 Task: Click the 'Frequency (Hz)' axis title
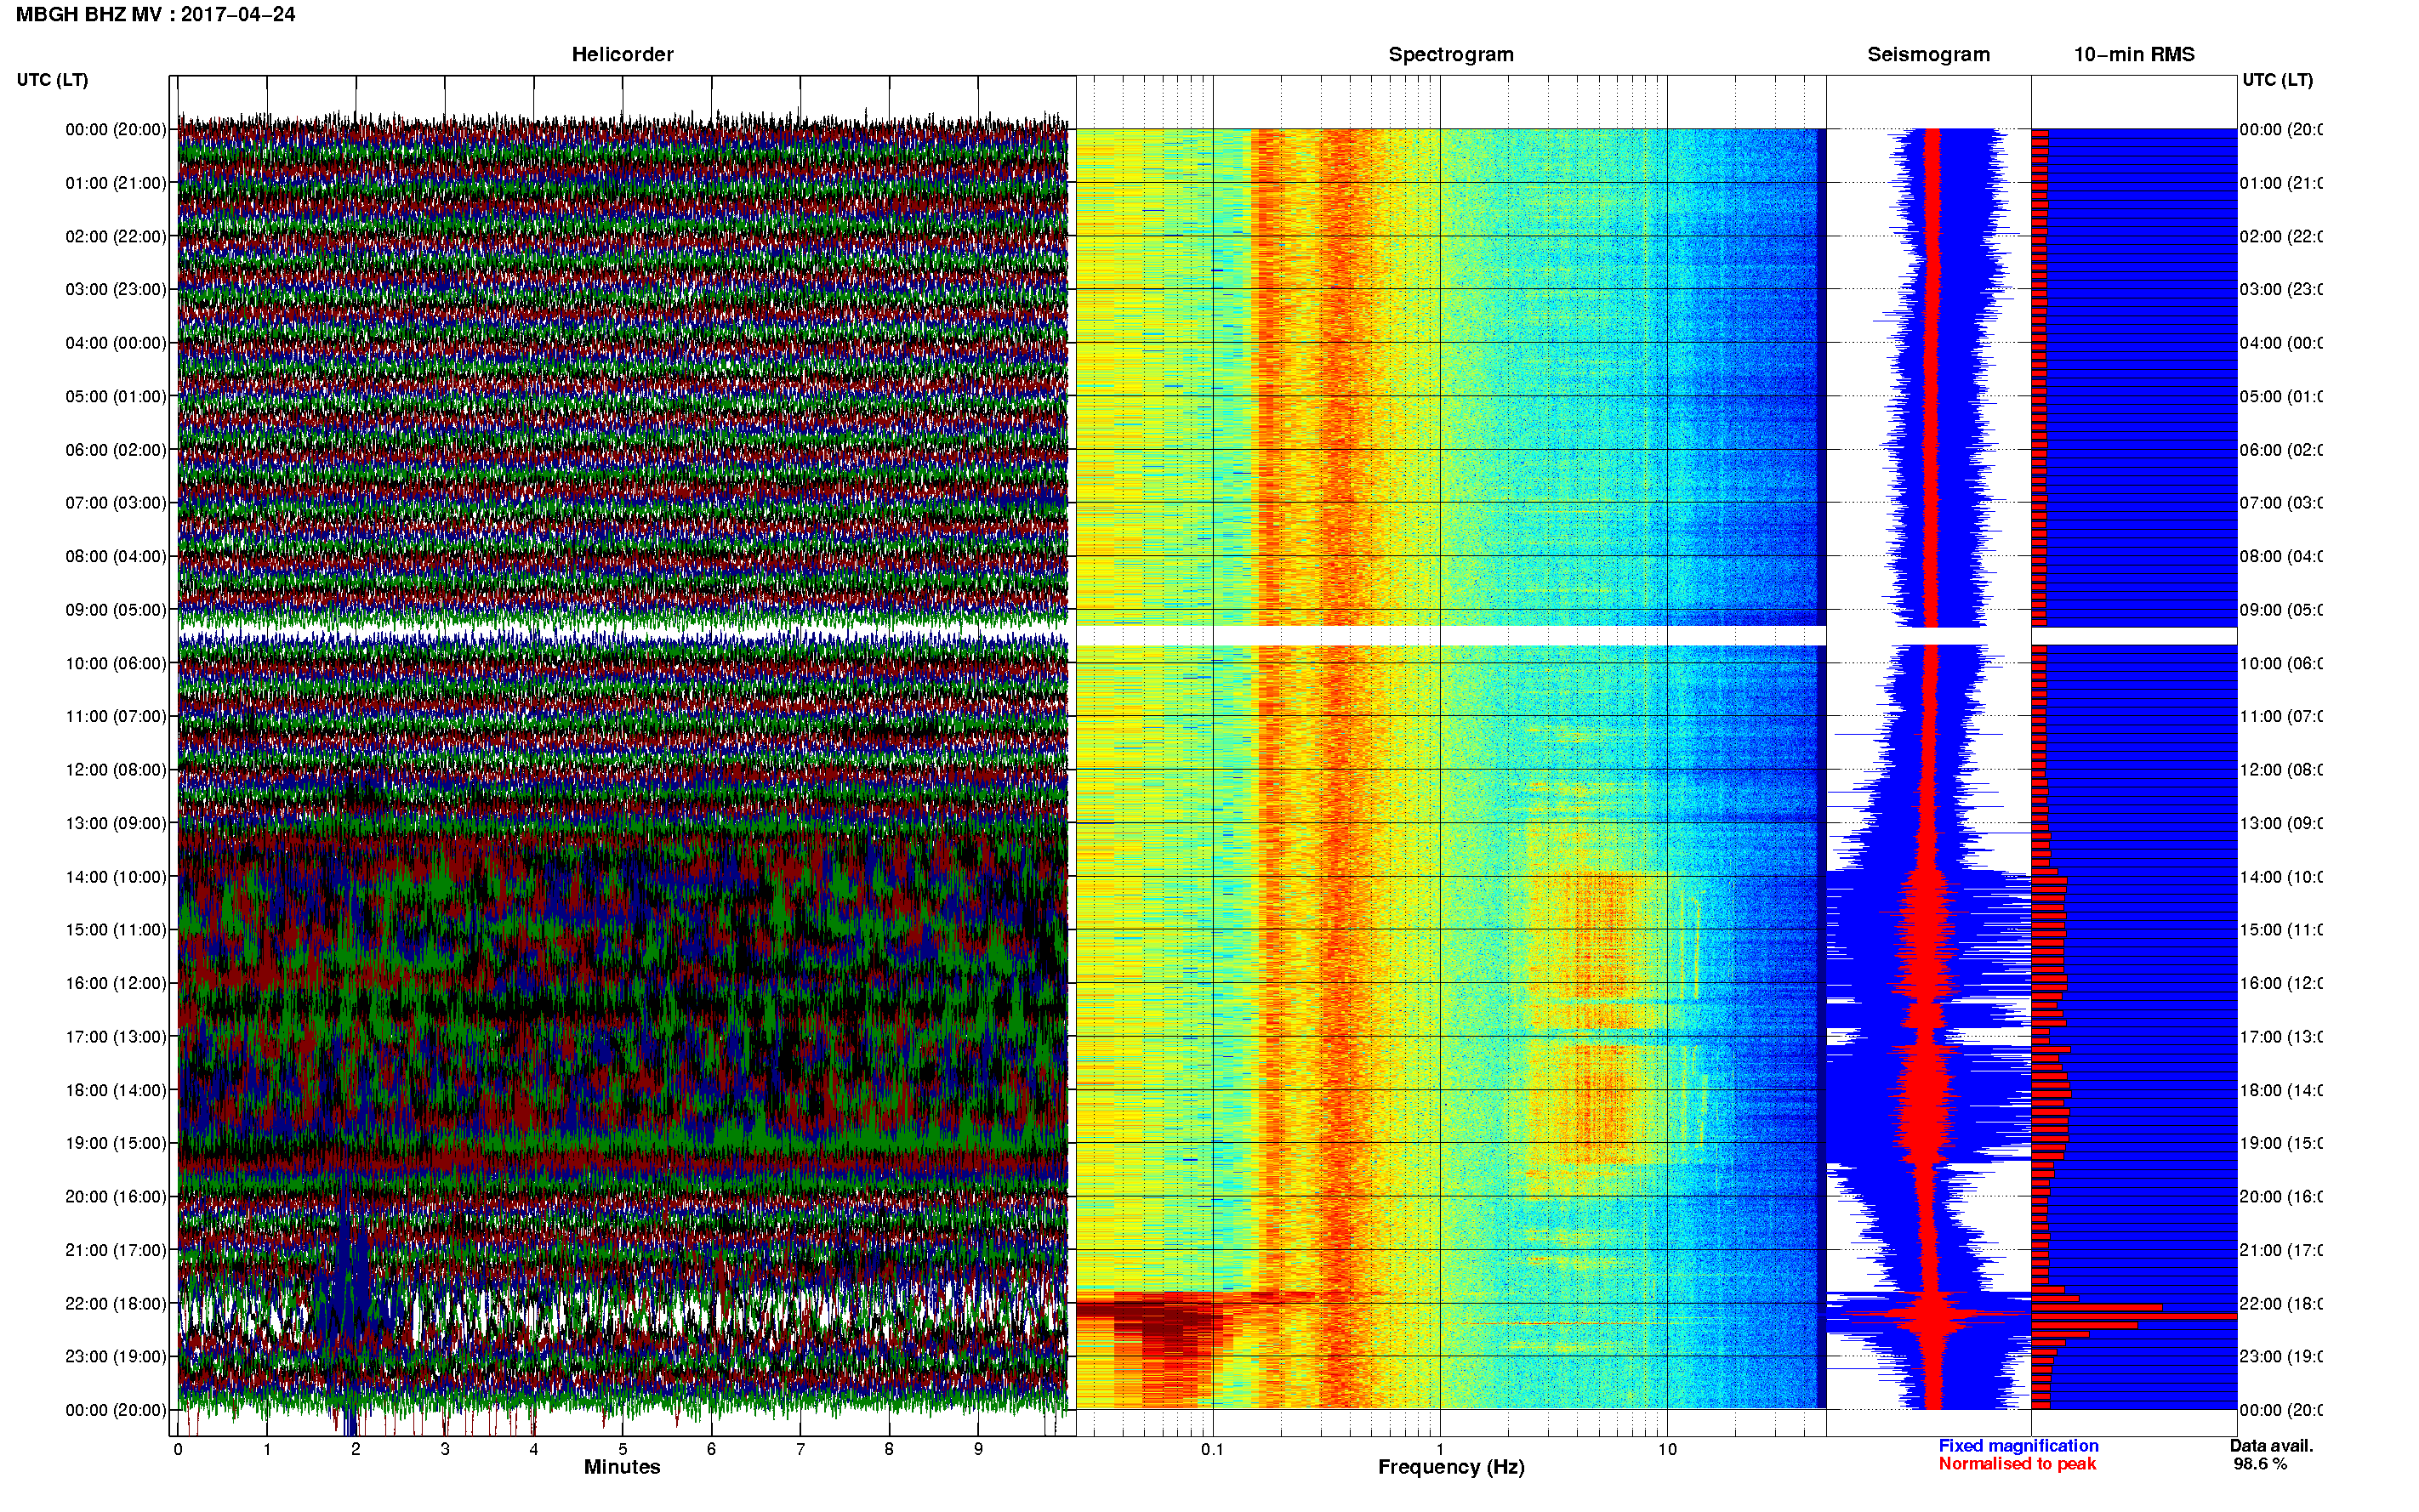pyautogui.click(x=1451, y=1467)
